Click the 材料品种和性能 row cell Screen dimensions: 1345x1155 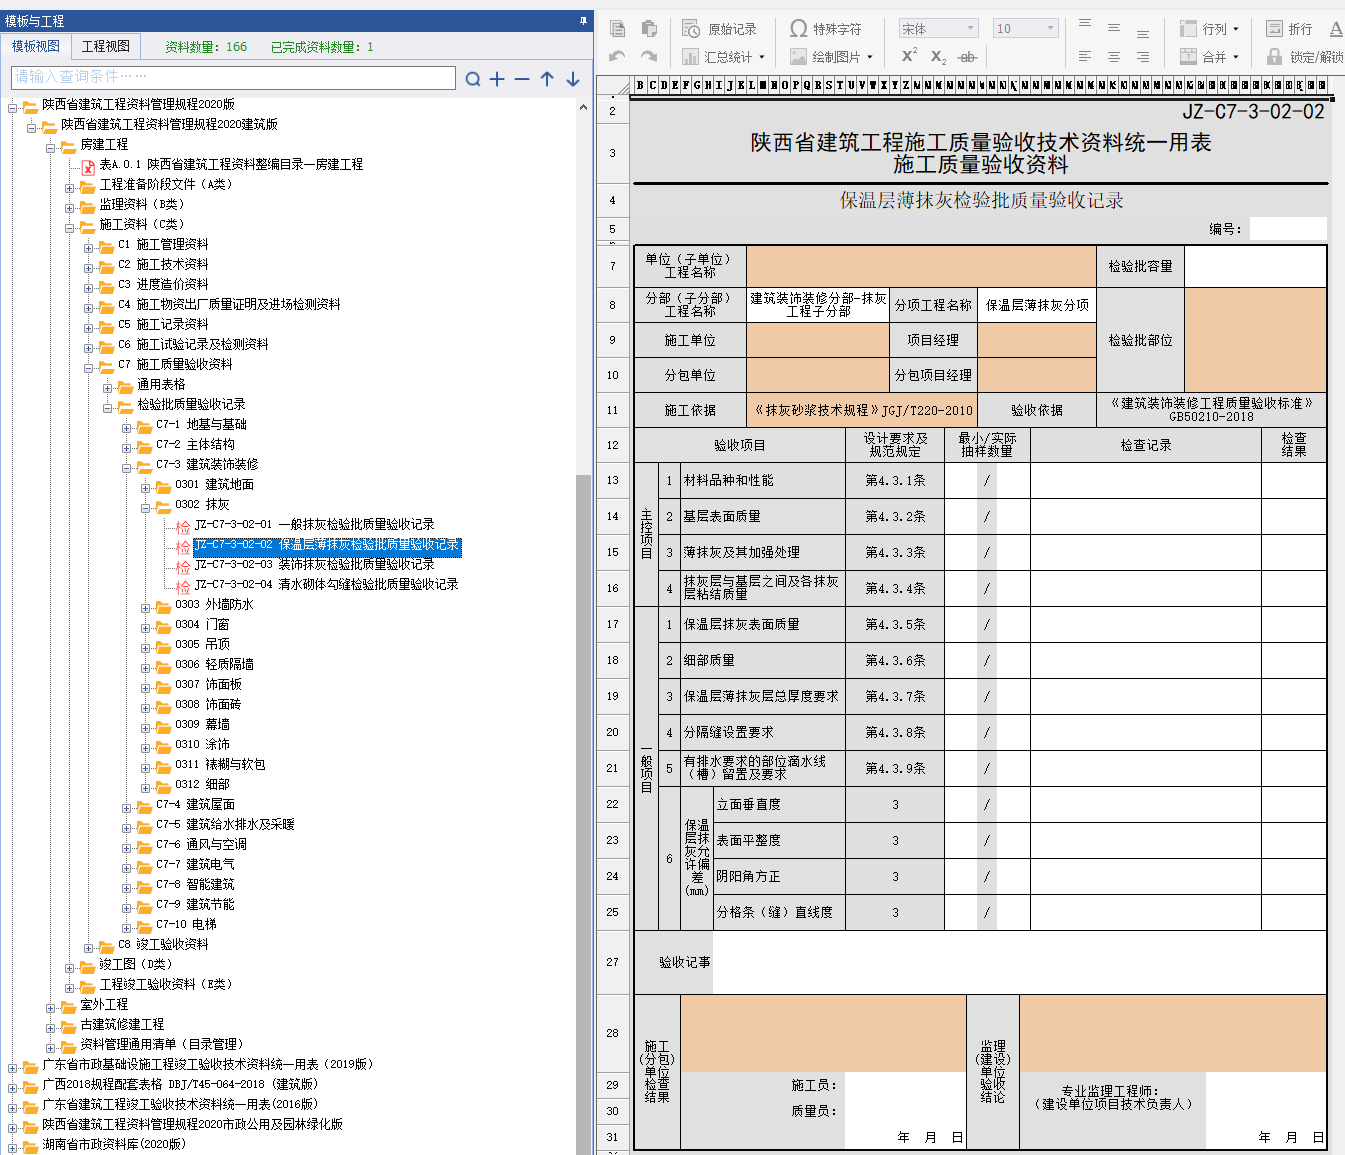[x=763, y=480]
